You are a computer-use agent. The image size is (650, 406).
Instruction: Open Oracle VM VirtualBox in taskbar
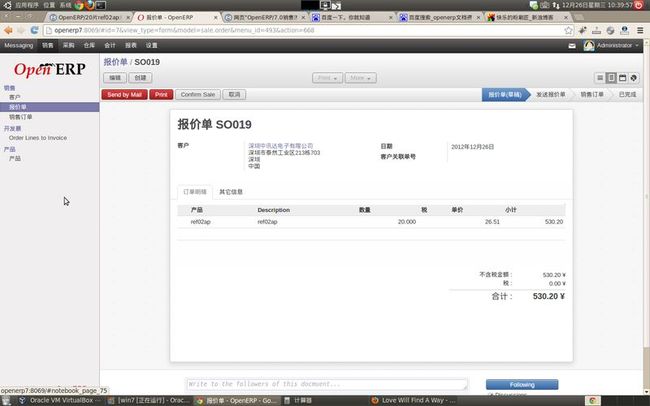(x=61, y=401)
